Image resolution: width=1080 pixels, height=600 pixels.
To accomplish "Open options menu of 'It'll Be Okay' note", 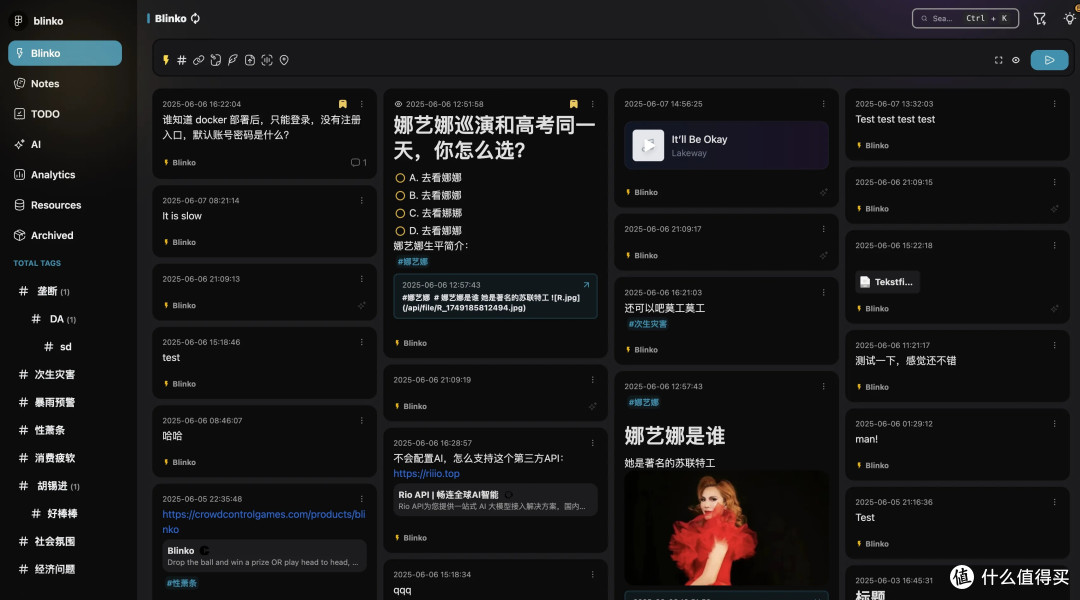I will [823, 104].
